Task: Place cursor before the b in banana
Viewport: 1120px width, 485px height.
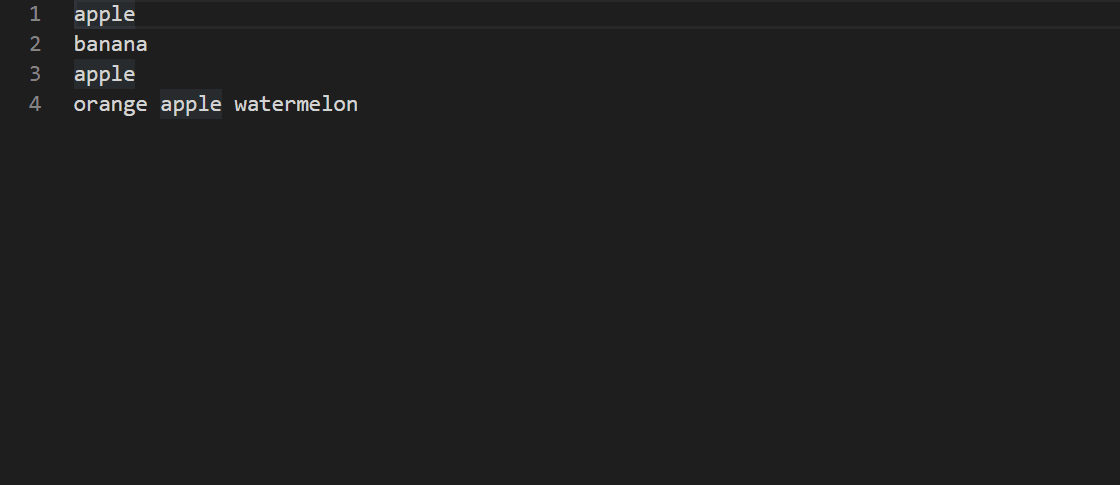Action: (x=74, y=44)
